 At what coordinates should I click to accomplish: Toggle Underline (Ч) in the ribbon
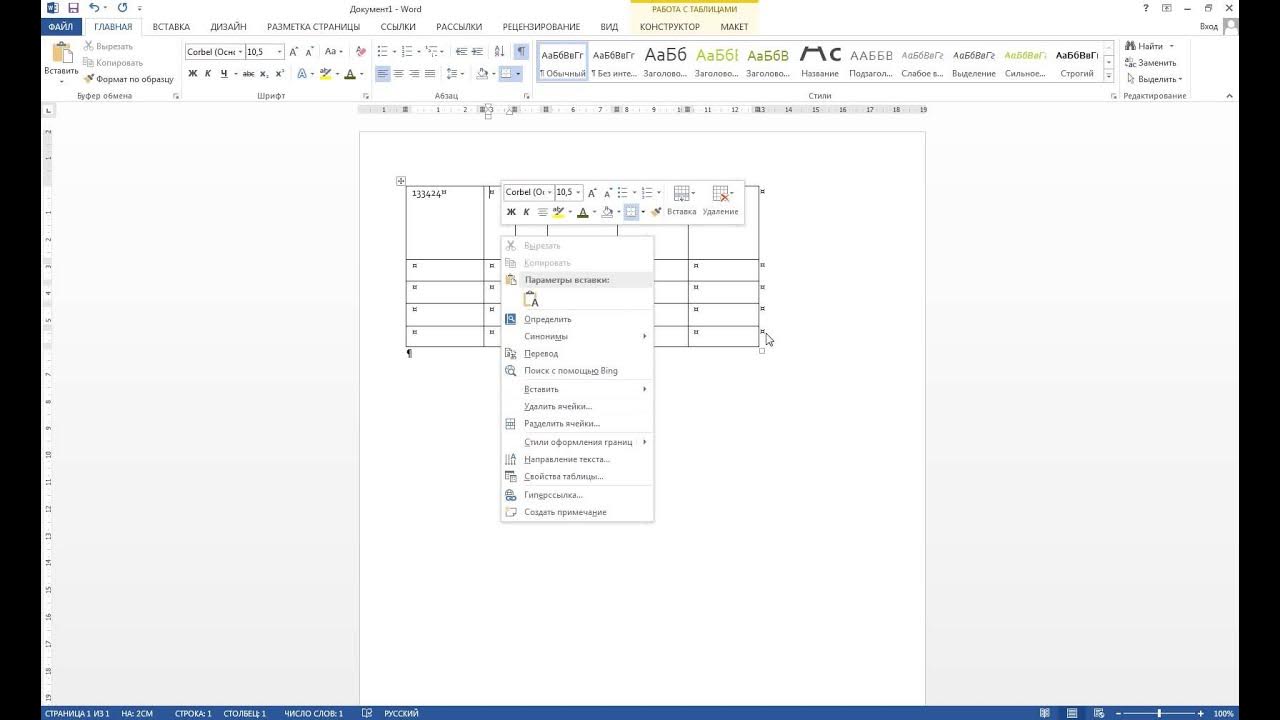[x=223, y=74]
